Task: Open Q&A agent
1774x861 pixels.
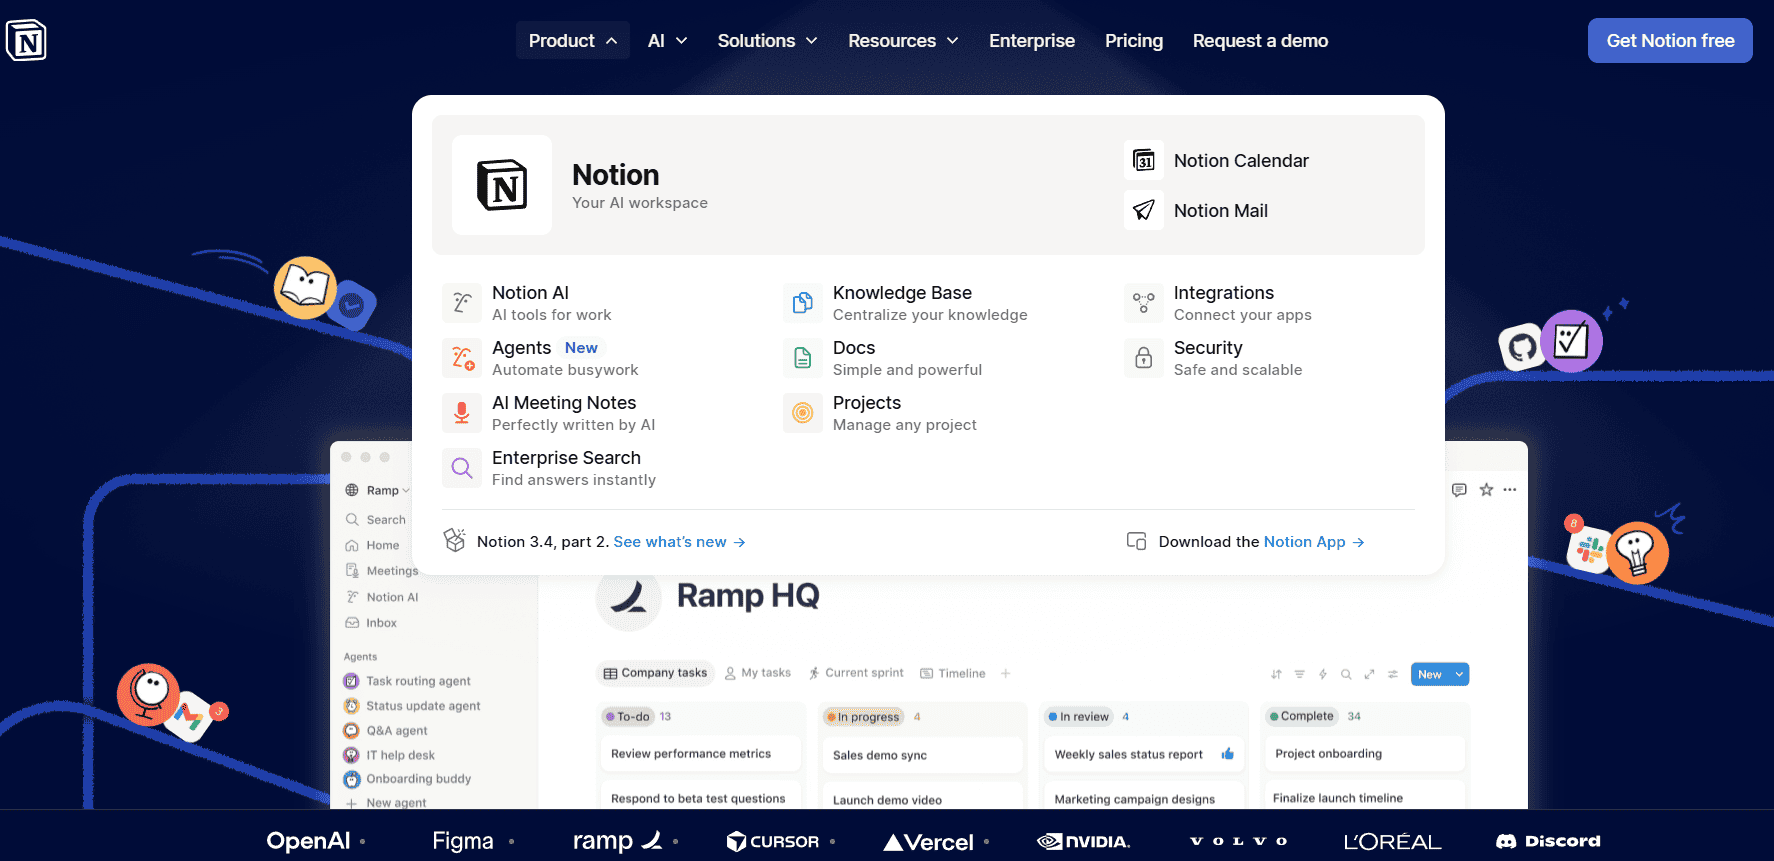Action: click(x=386, y=731)
